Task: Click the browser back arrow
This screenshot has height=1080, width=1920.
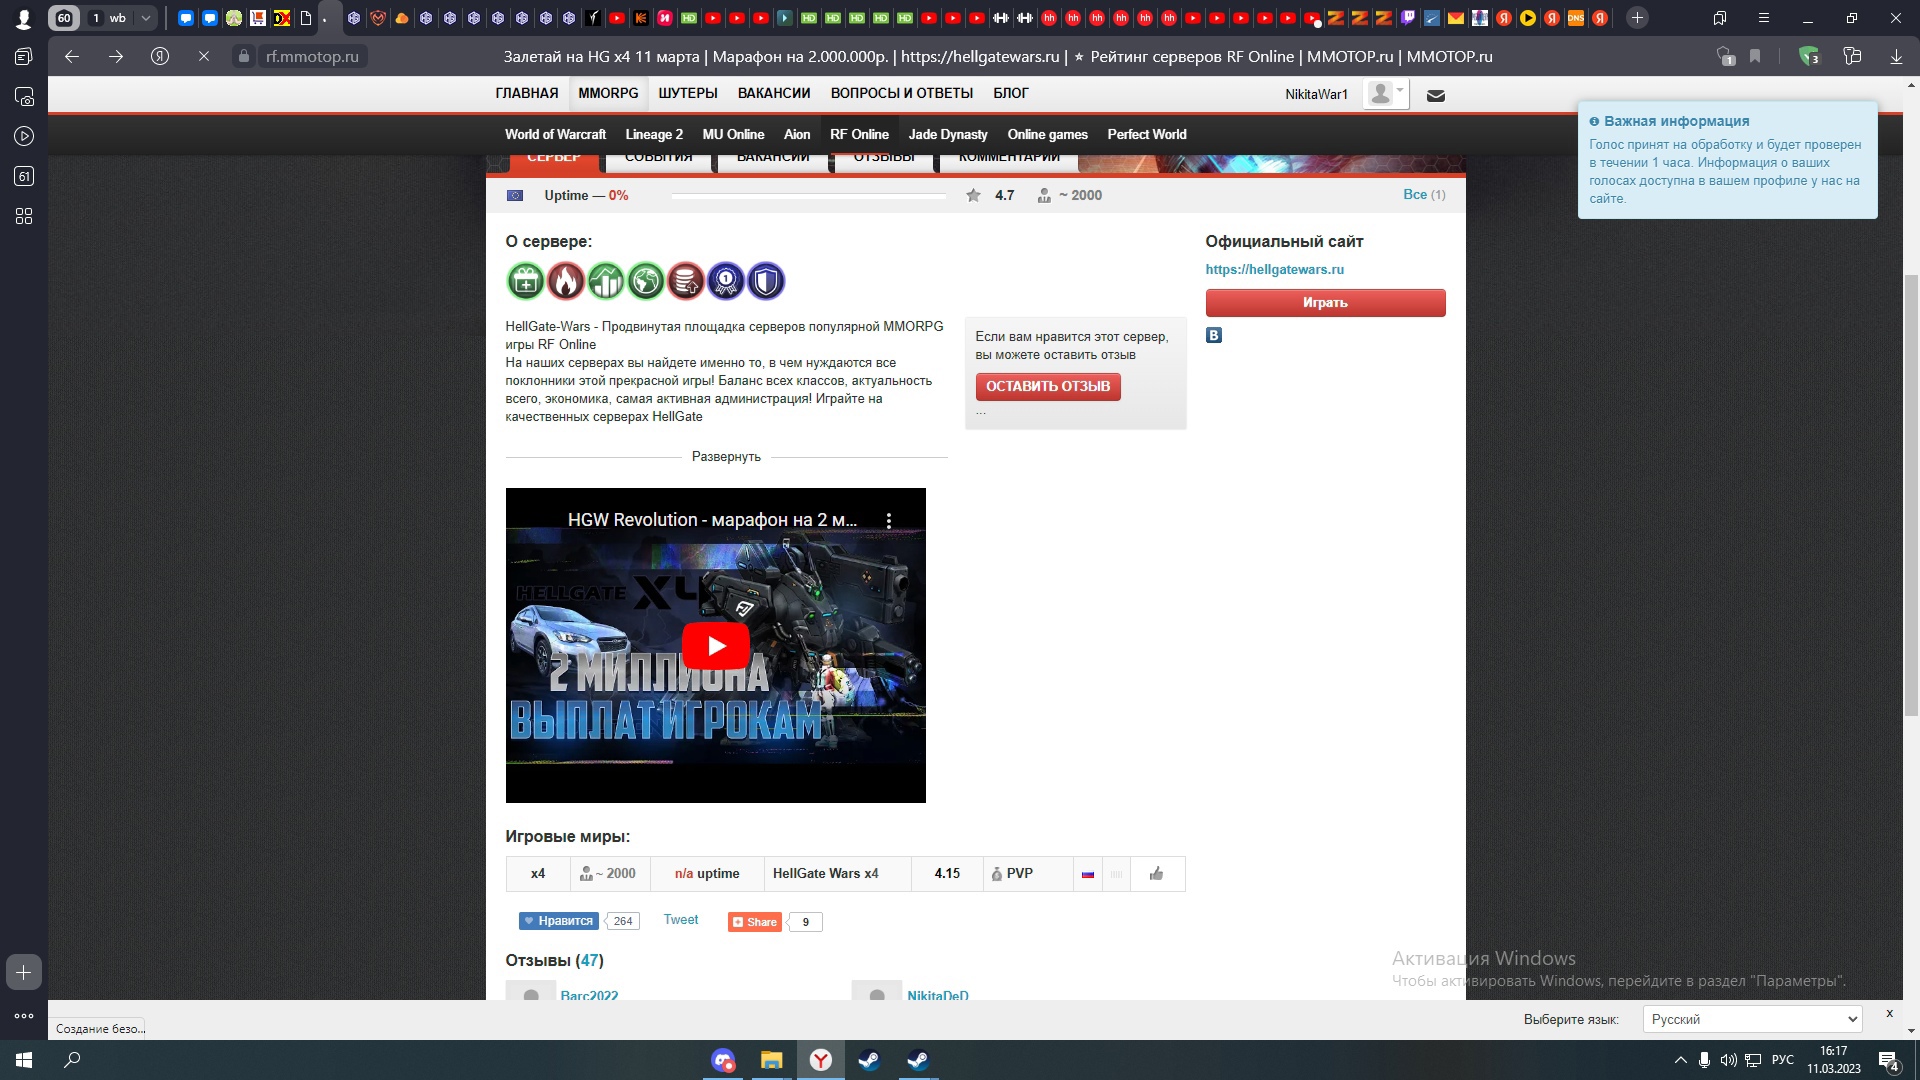Action: pos(72,57)
